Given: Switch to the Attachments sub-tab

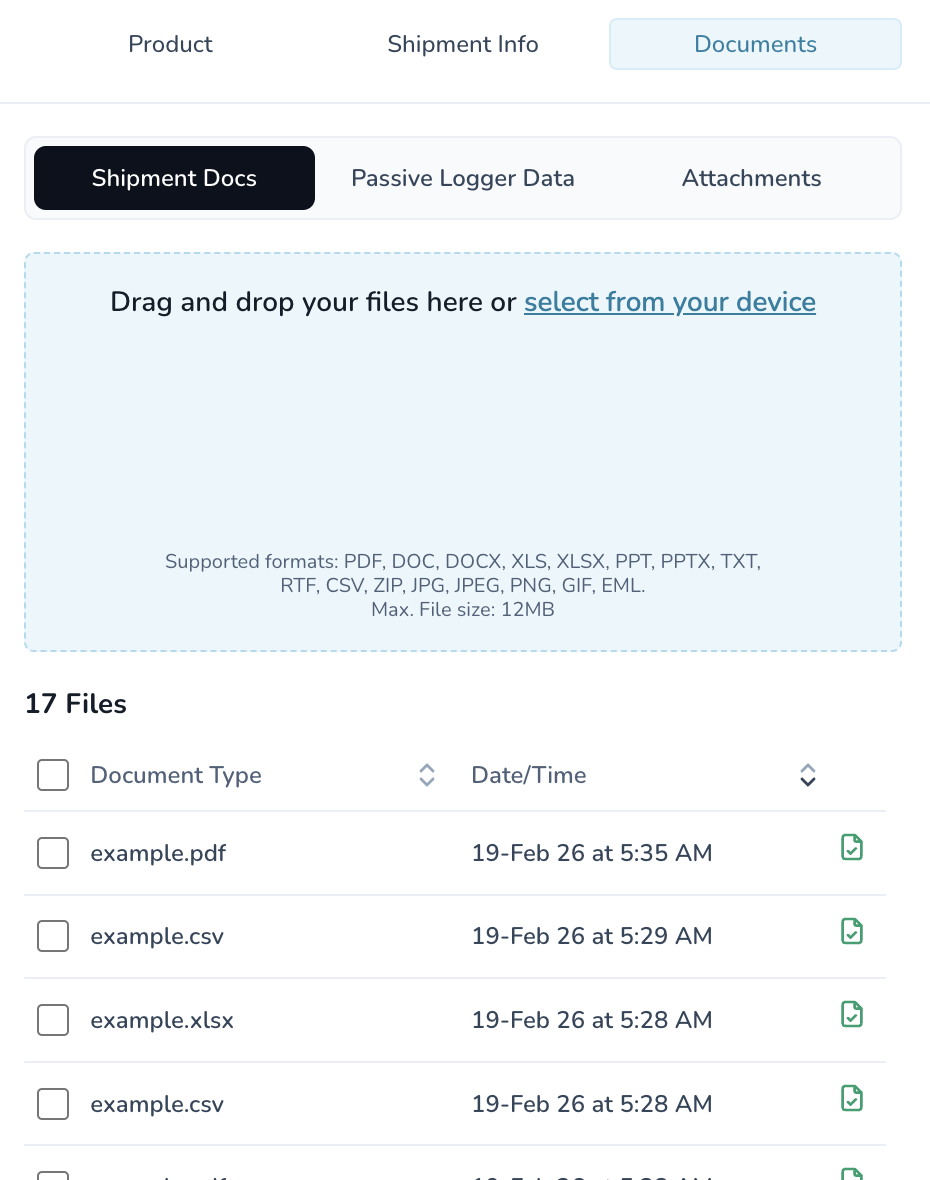Looking at the screenshot, I should tap(751, 178).
